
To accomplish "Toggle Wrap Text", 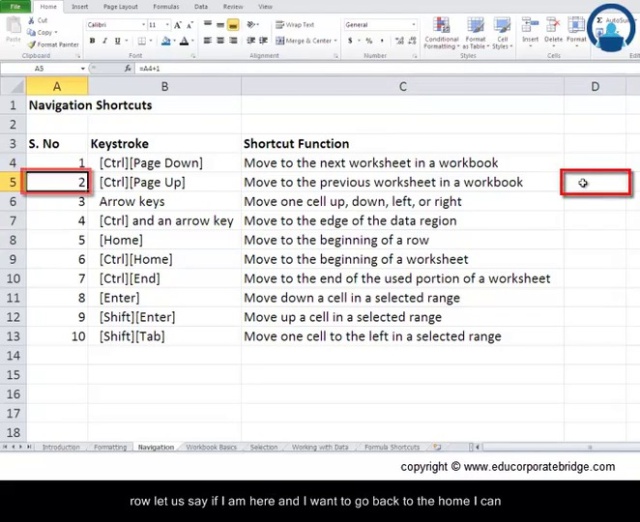I will tap(295, 25).
